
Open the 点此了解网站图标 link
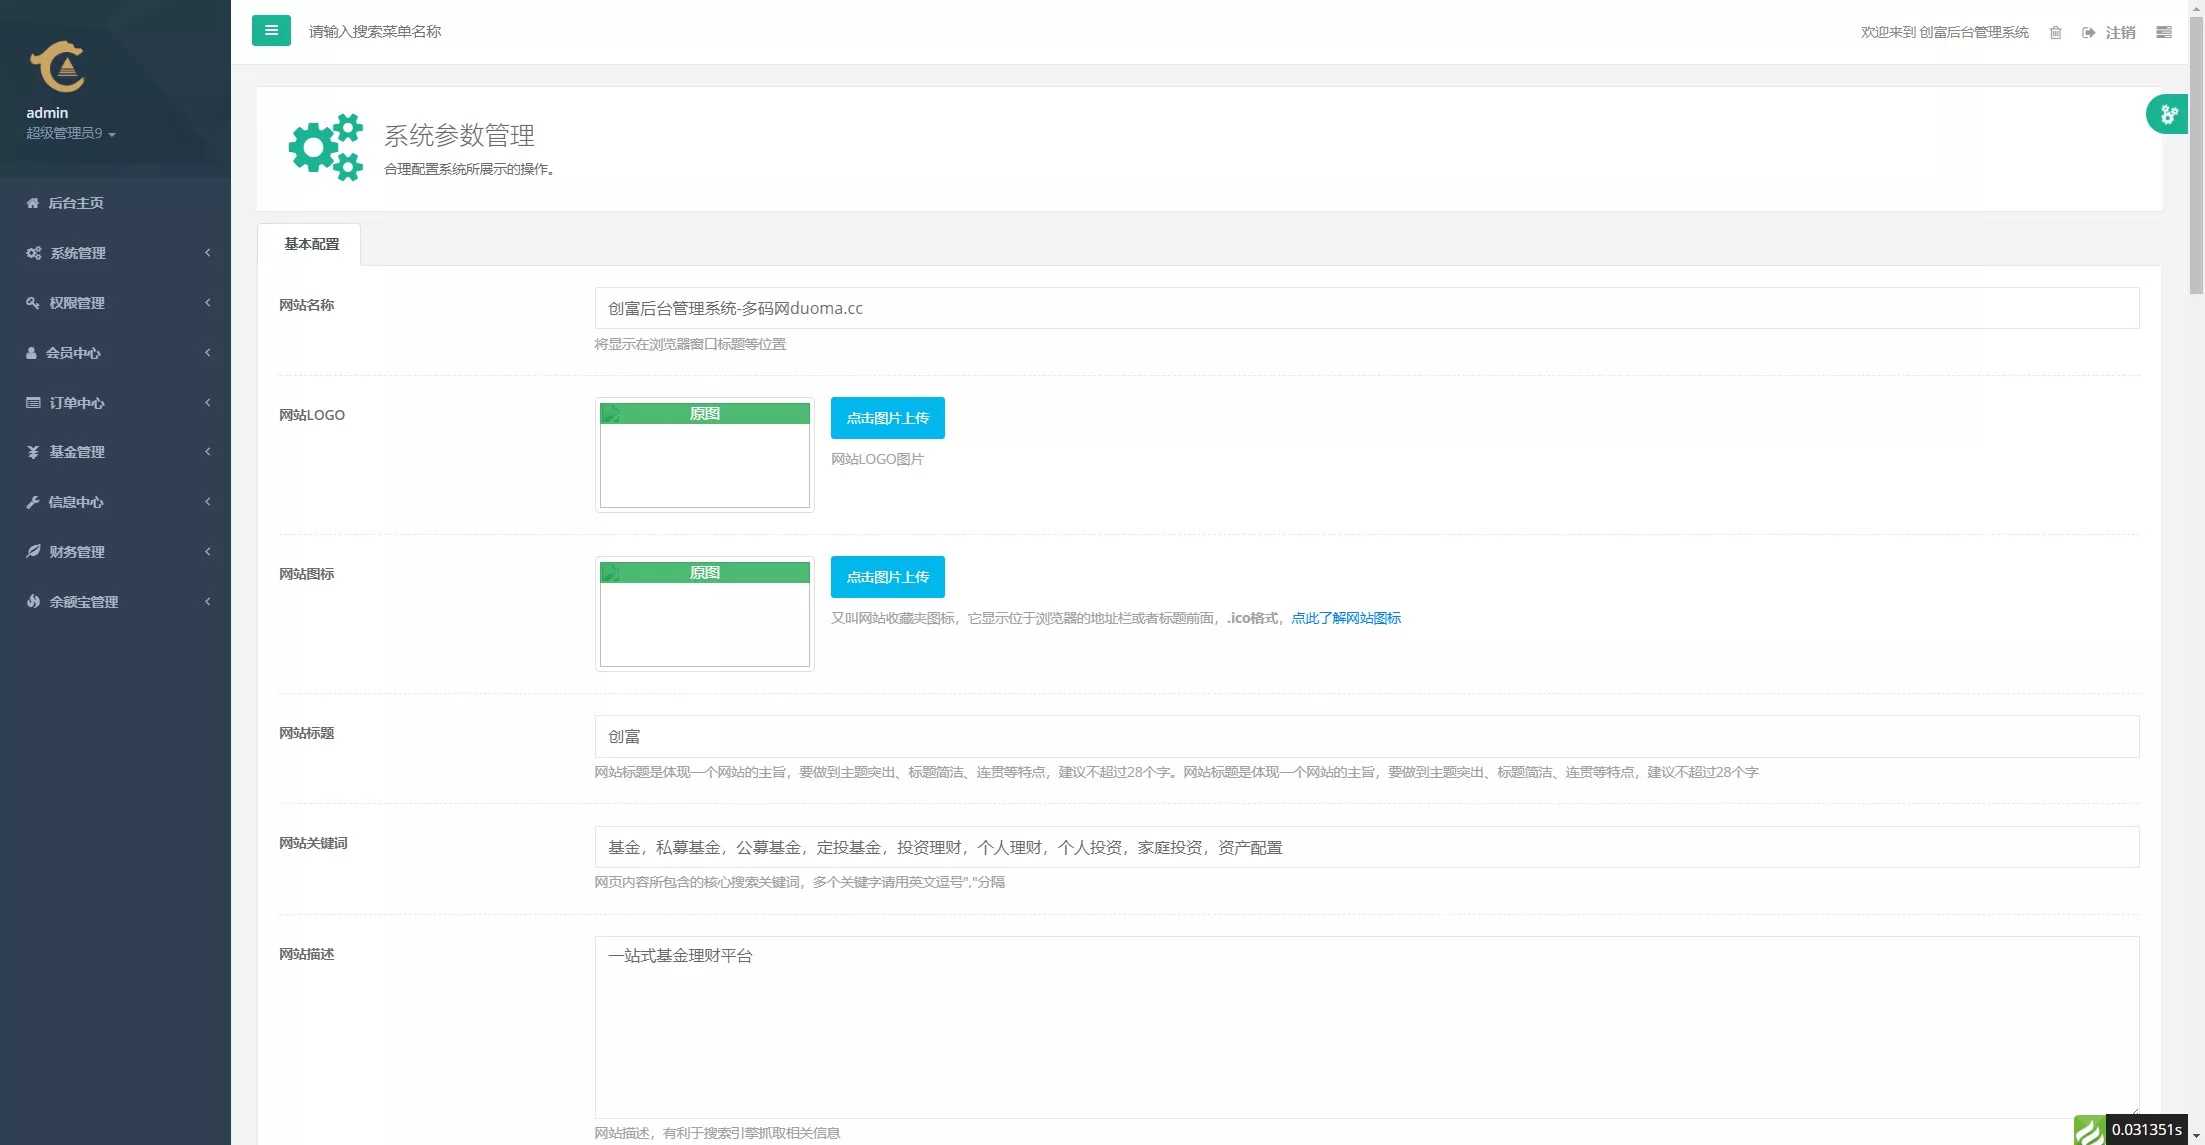pyautogui.click(x=1345, y=618)
